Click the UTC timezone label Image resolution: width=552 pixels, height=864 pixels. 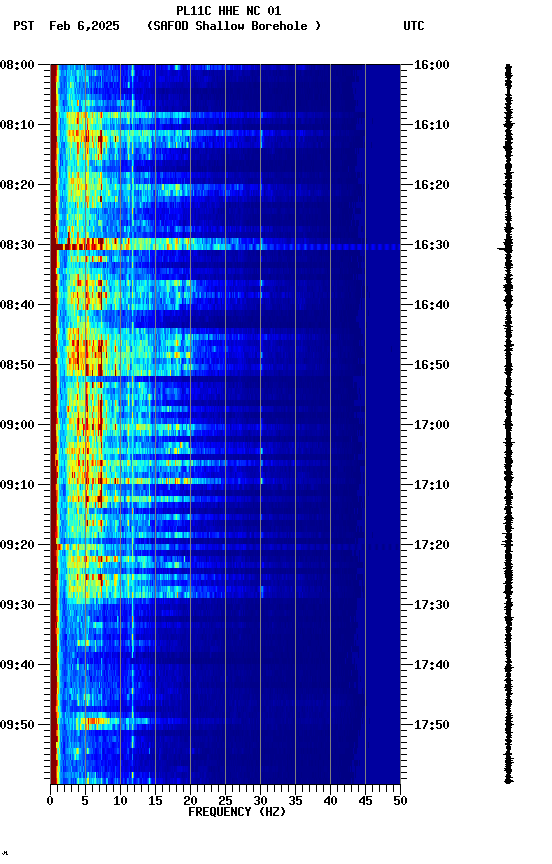(414, 26)
